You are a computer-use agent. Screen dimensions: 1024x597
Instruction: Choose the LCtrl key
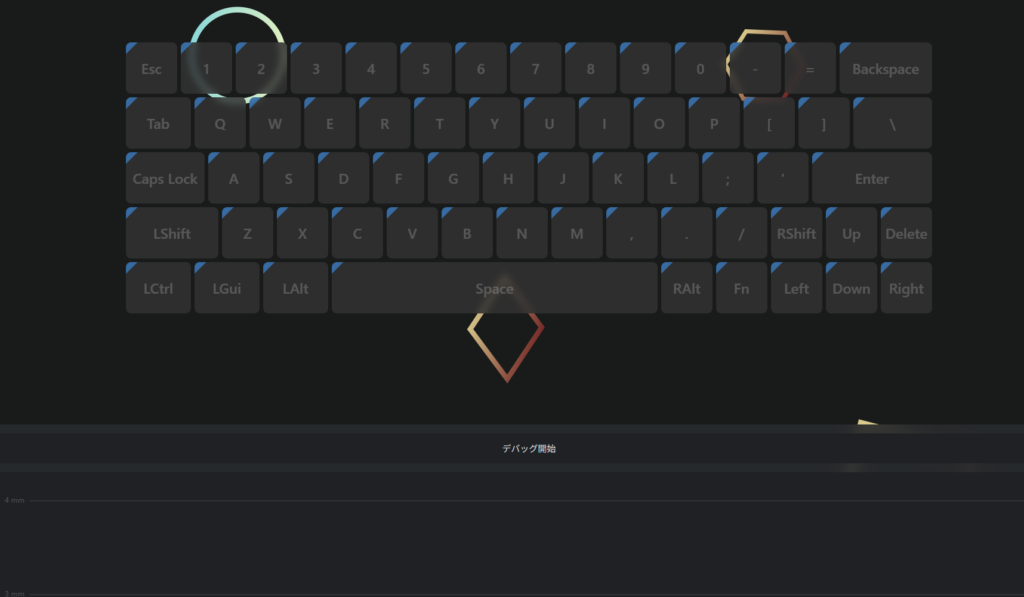158,288
